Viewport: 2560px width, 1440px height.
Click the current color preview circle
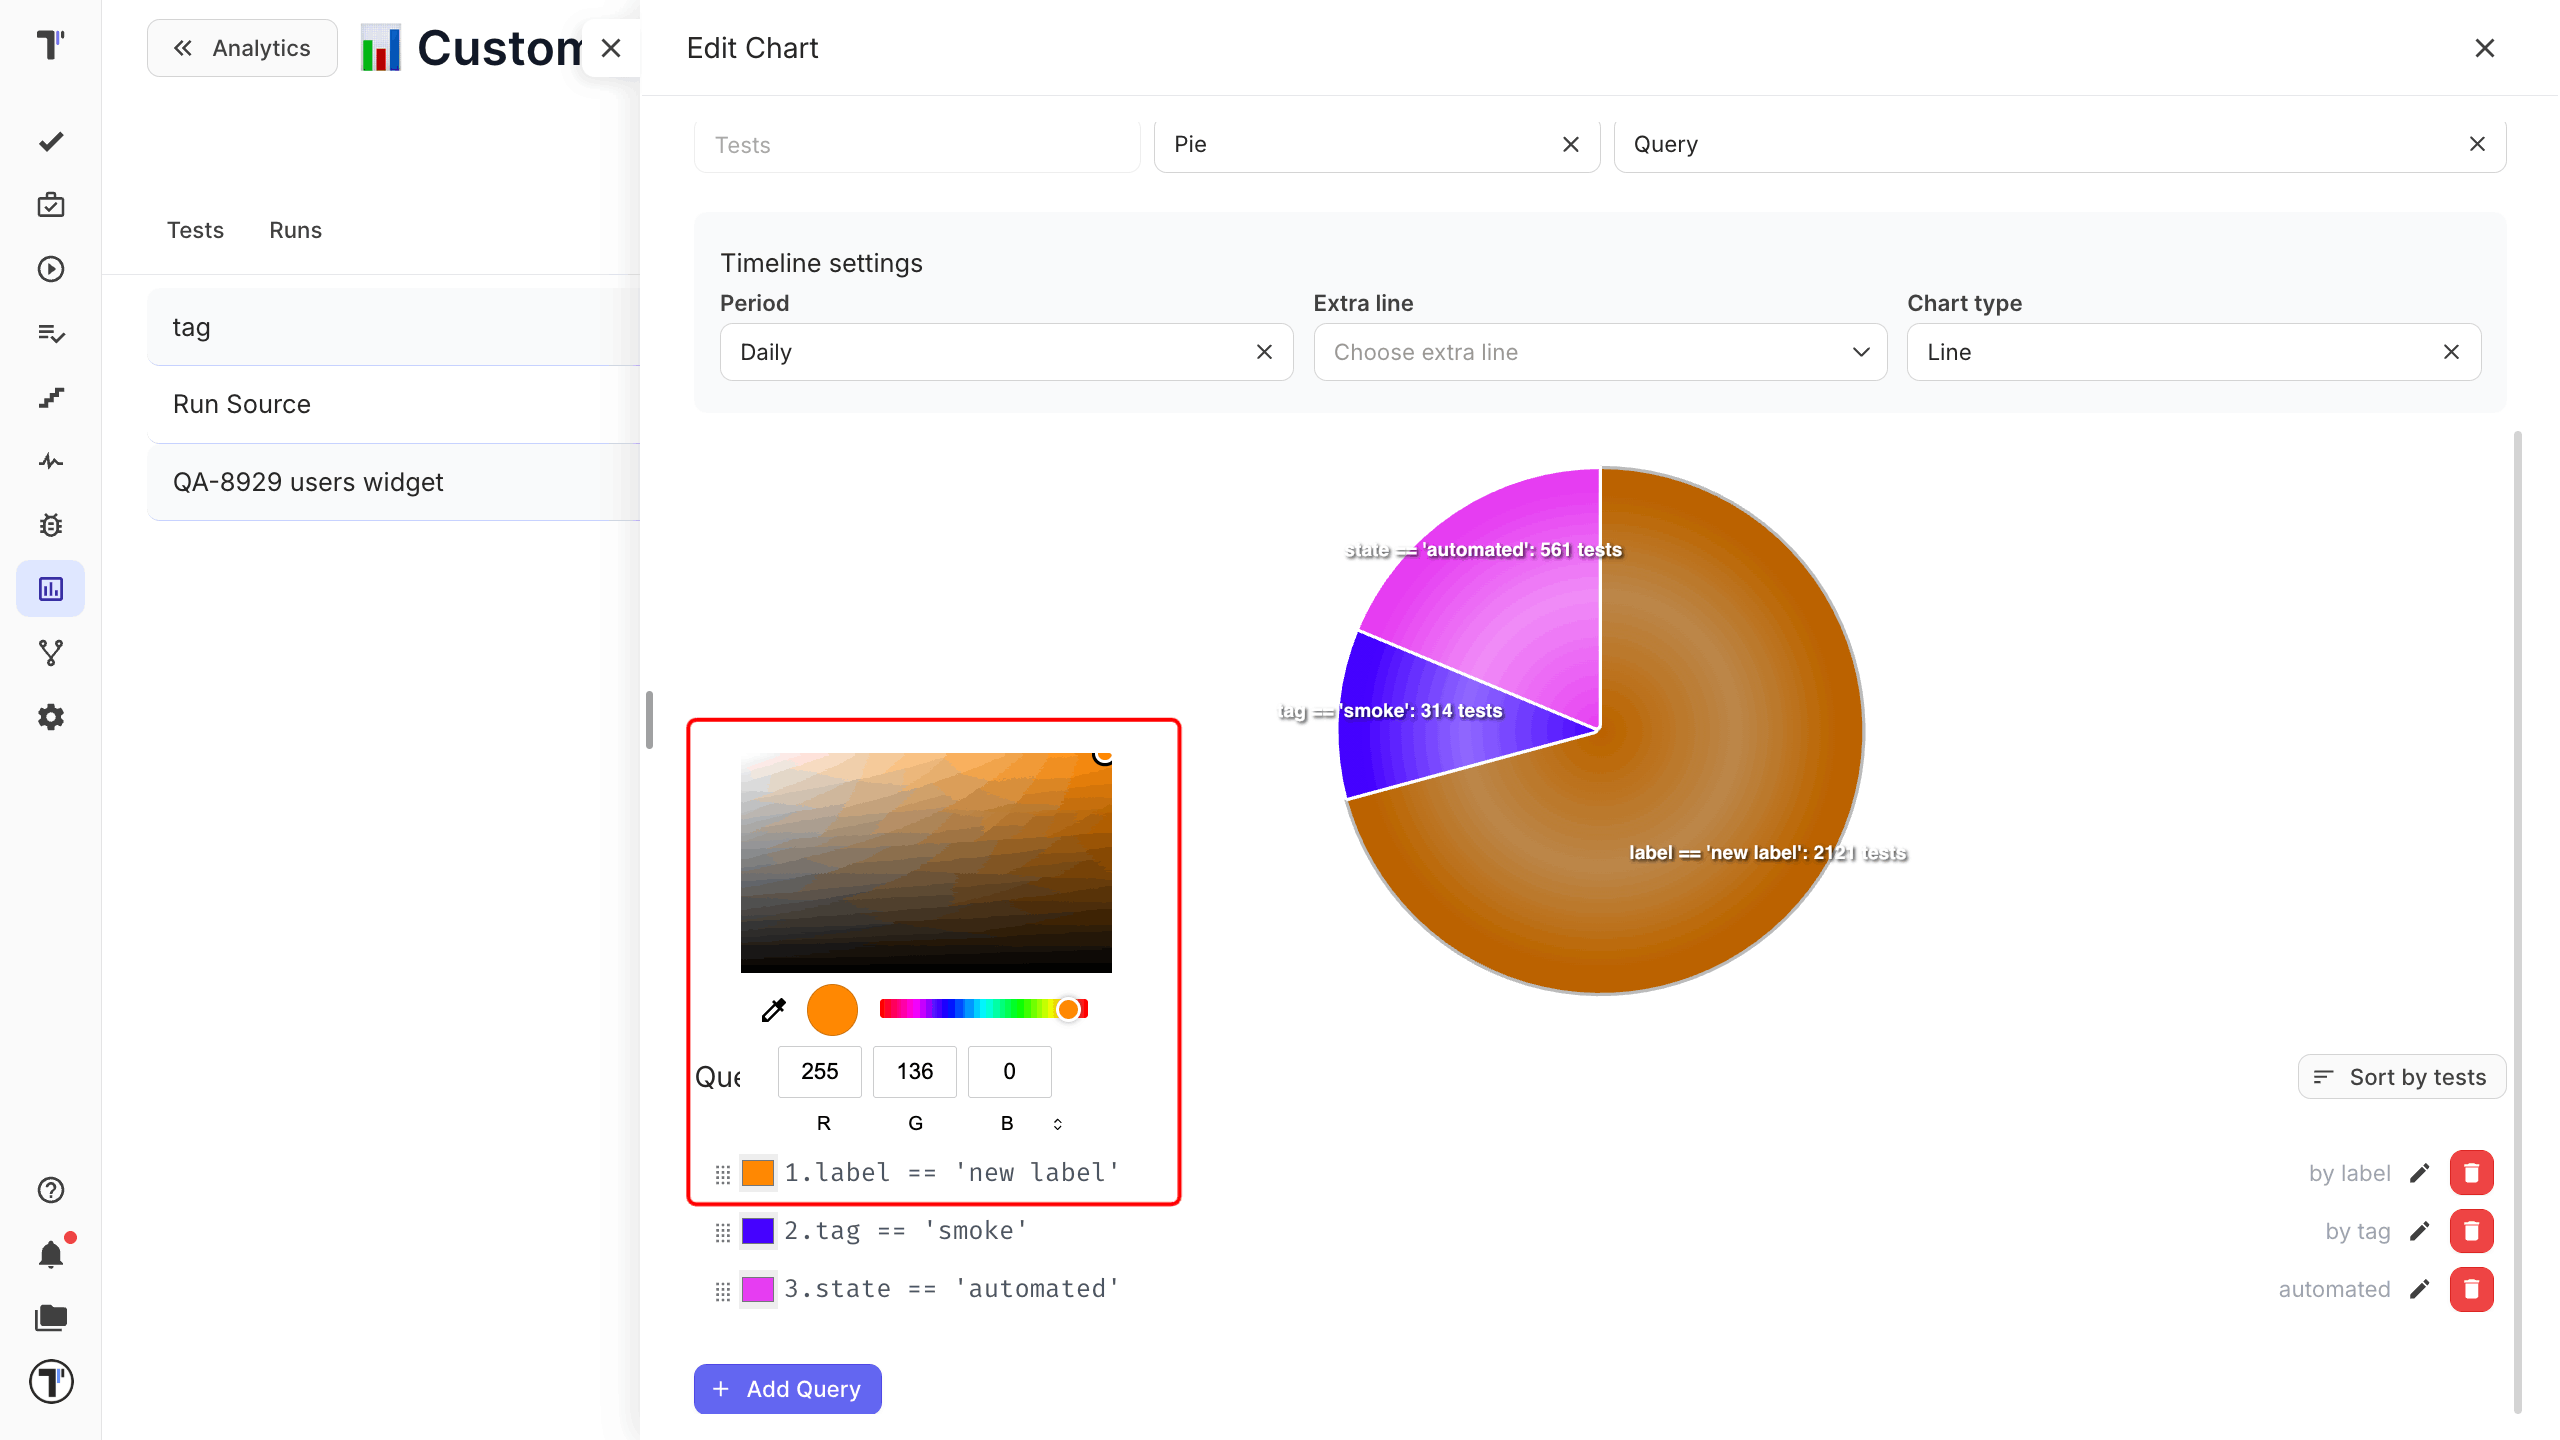tap(832, 1010)
